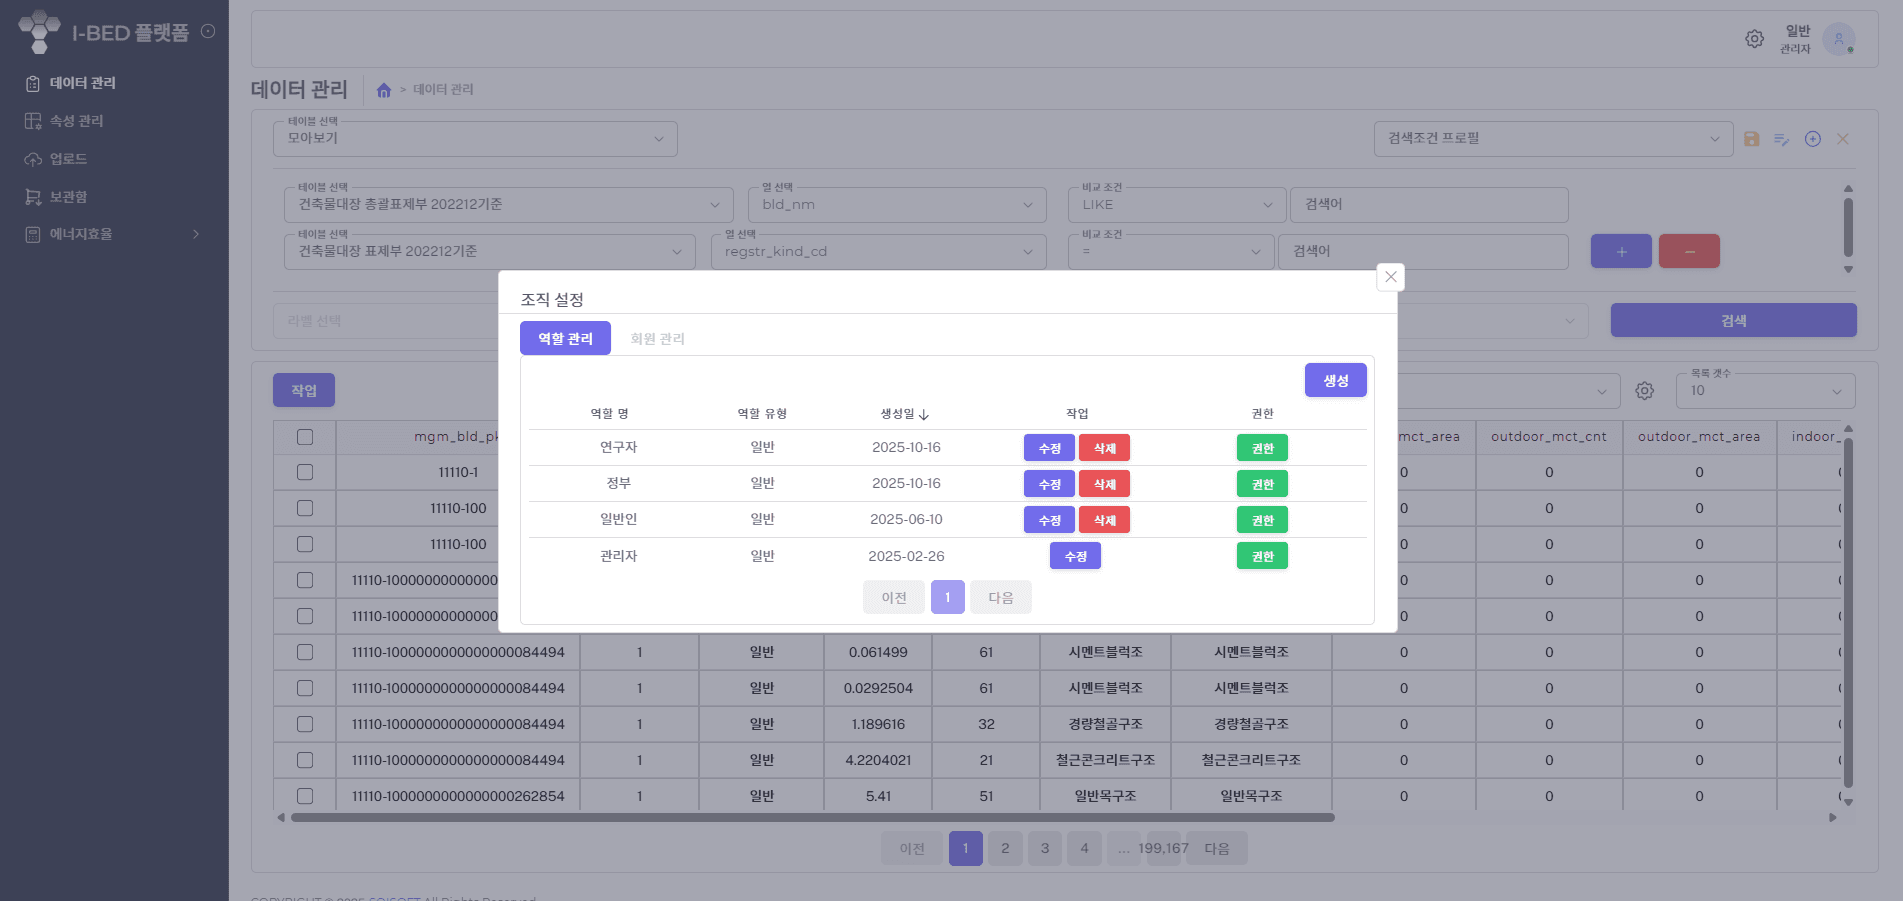This screenshot has width=1903, height=901.
Task: Open the LIKE comparison condition dropdown
Action: (x=1176, y=205)
